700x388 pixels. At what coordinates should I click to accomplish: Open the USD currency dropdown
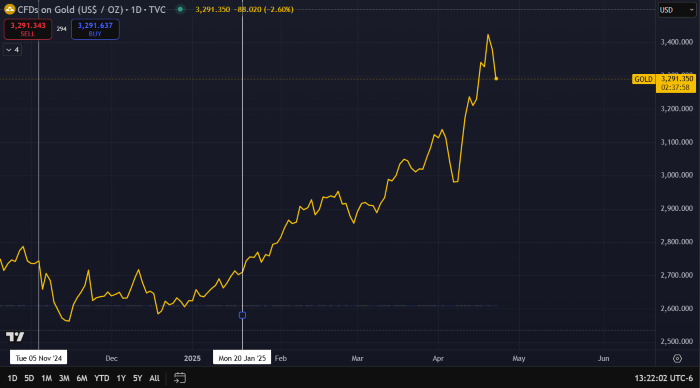click(677, 10)
